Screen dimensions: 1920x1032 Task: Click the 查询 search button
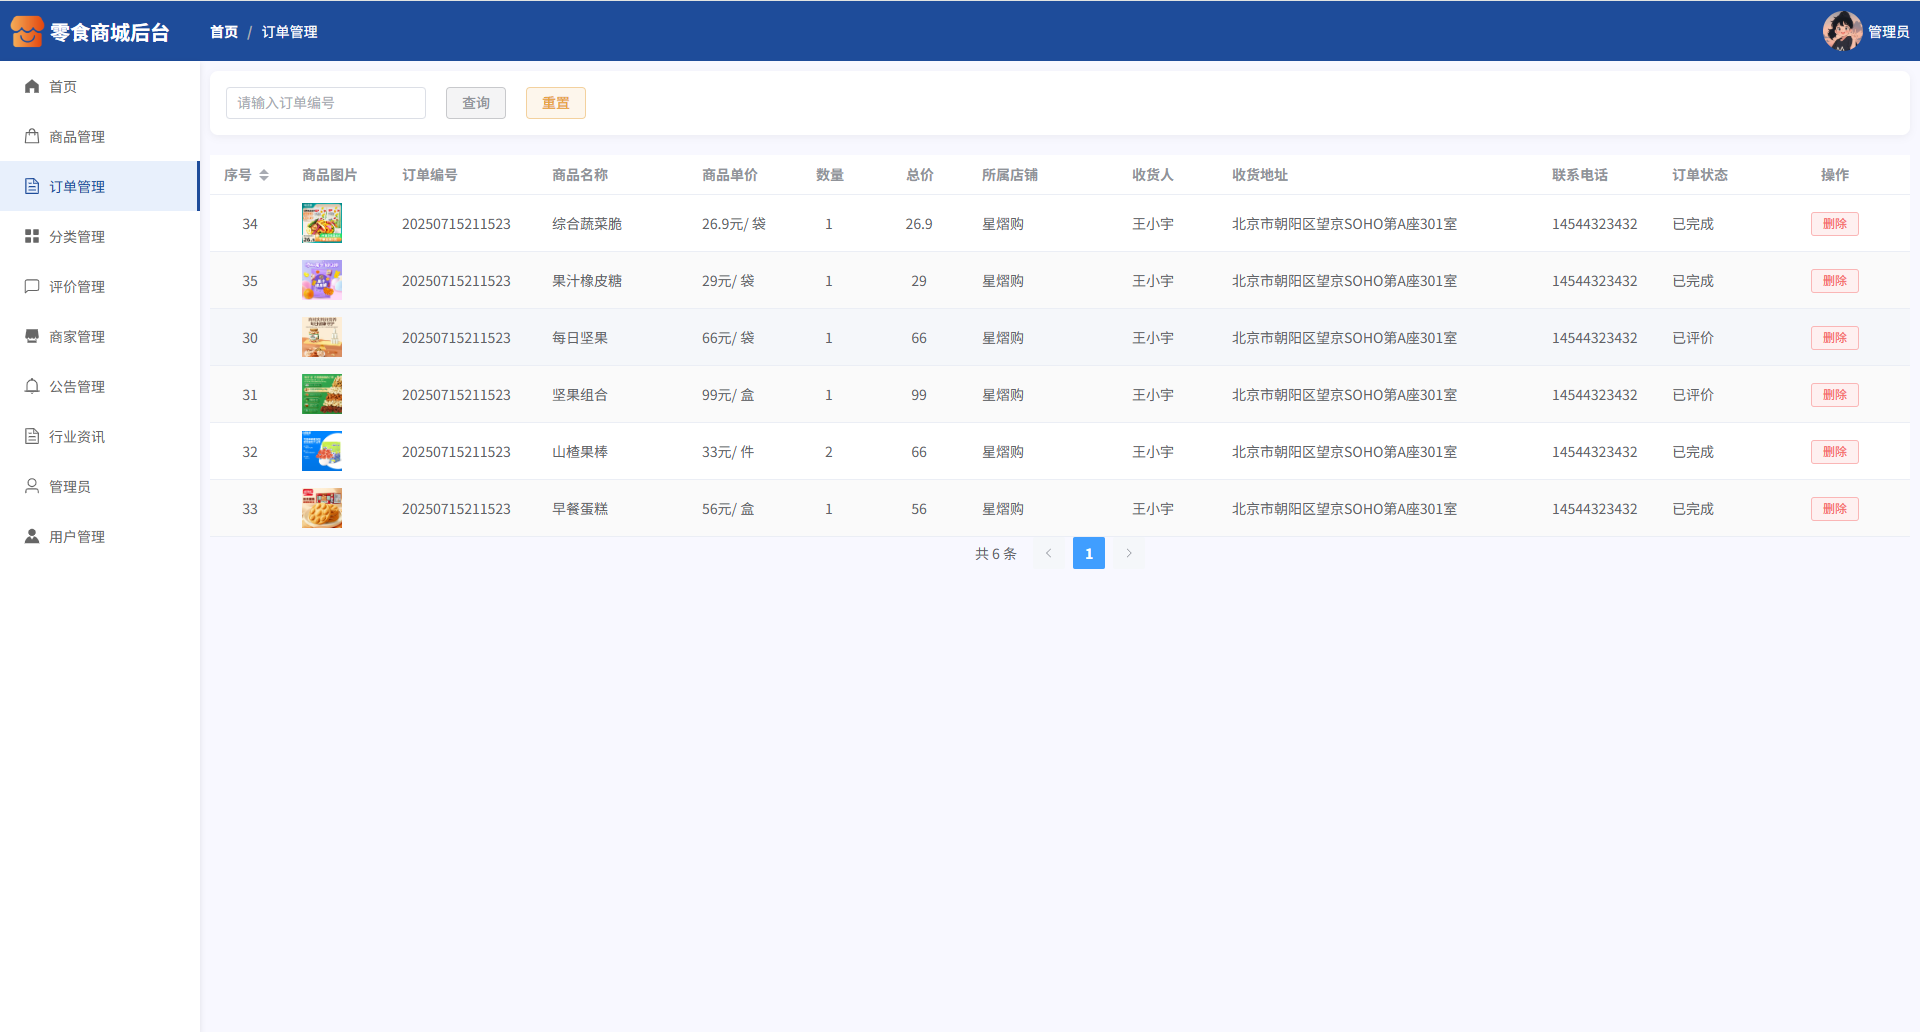(476, 103)
